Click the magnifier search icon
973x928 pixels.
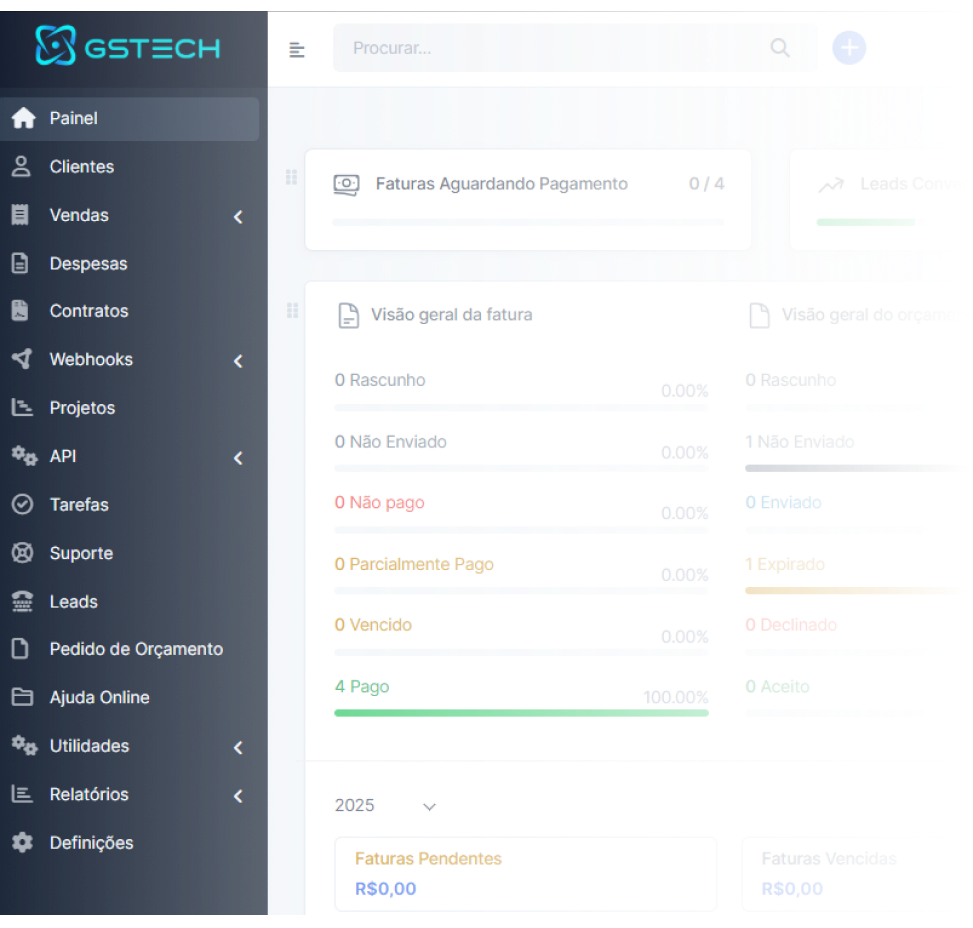pyautogui.click(x=780, y=48)
